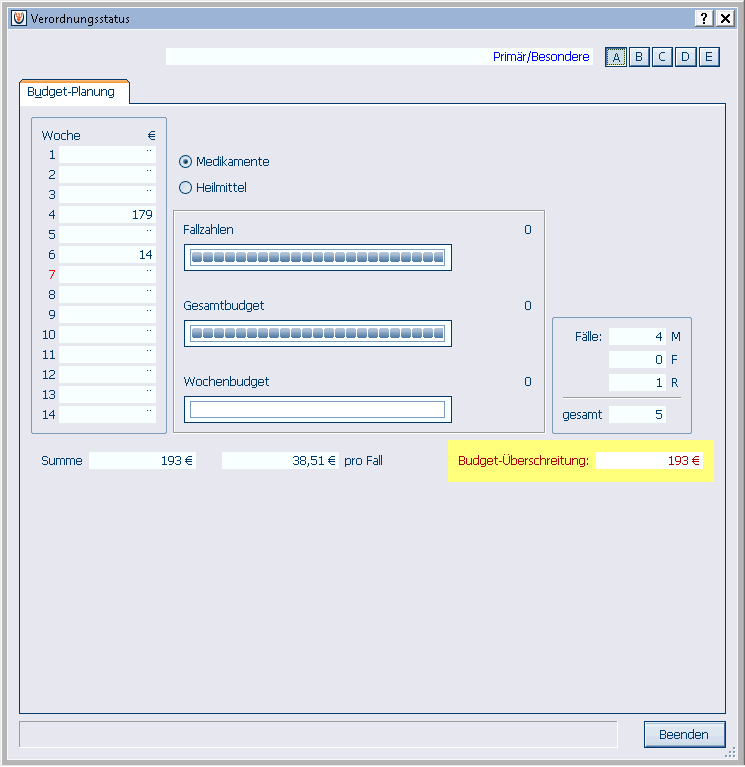Switch to category C
The width and height of the screenshot is (745, 767).
662,57
